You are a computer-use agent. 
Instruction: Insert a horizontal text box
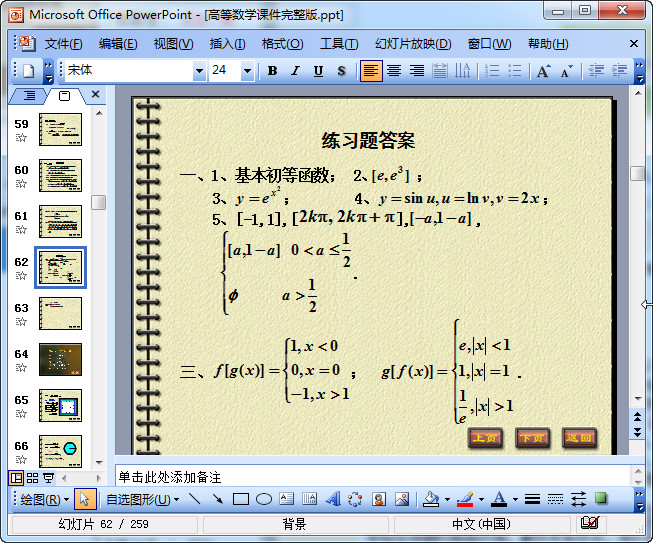pos(287,499)
